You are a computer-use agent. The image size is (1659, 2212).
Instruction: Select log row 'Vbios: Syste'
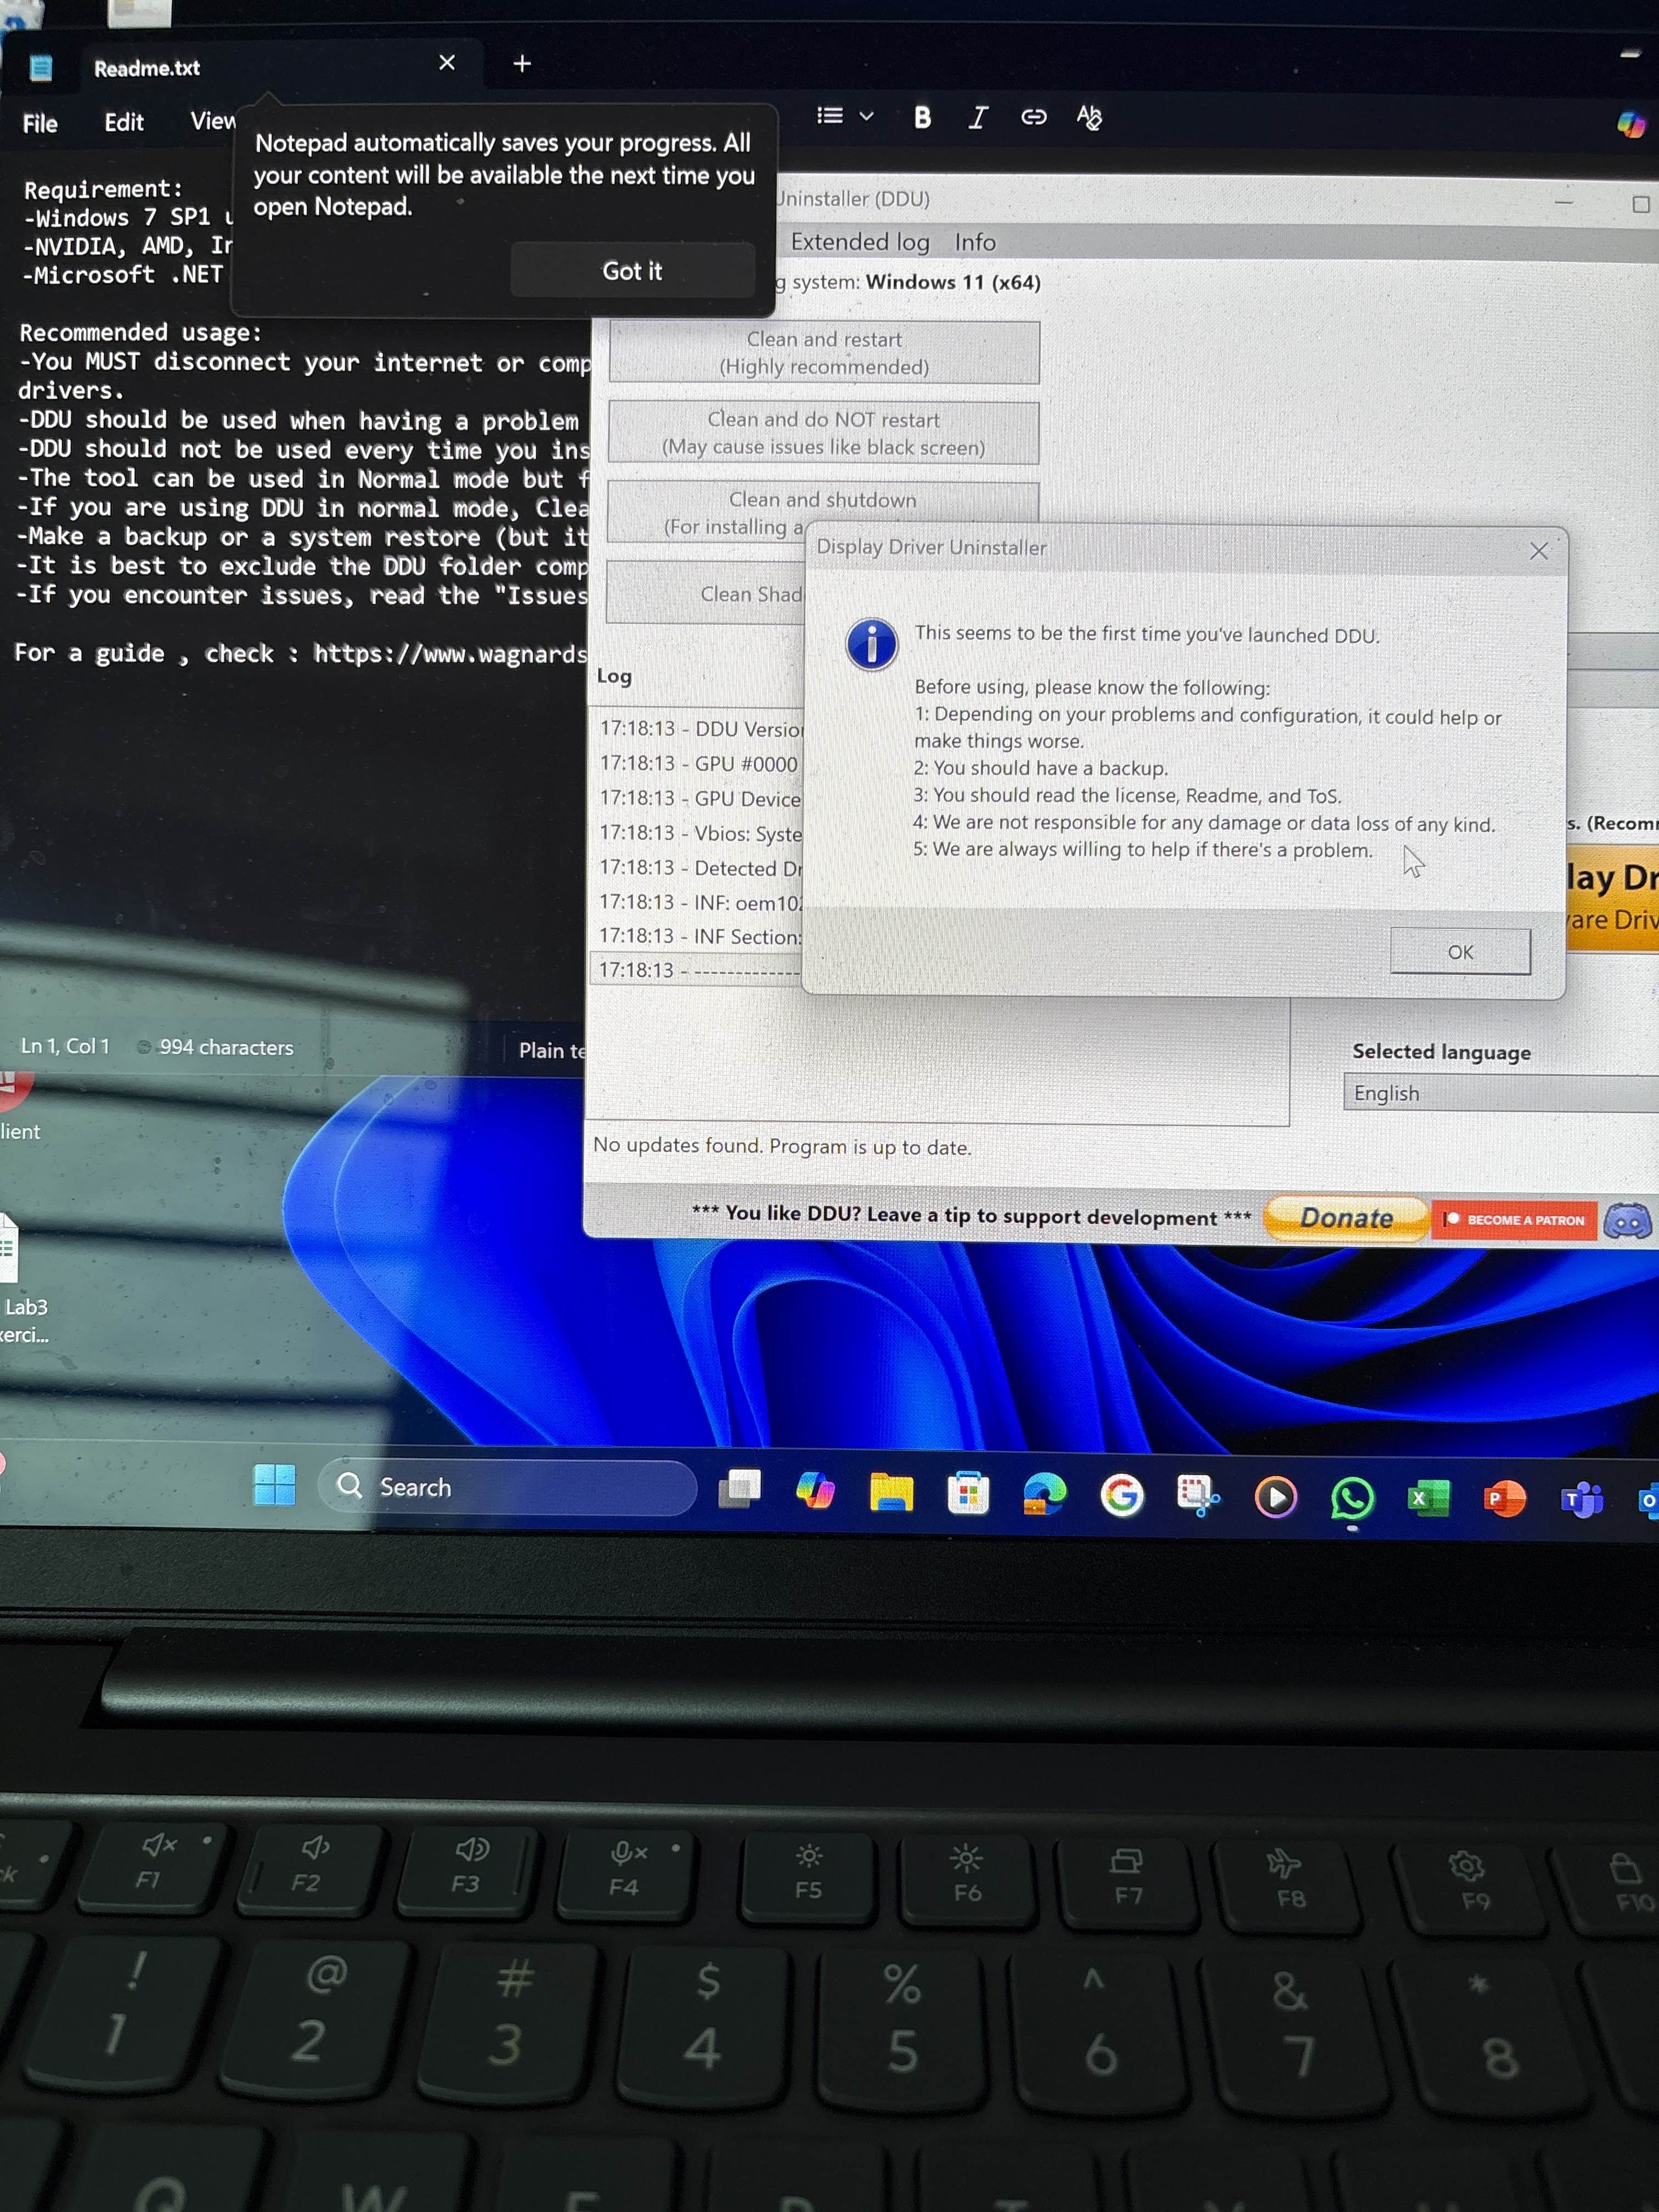pyautogui.click(x=700, y=833)
